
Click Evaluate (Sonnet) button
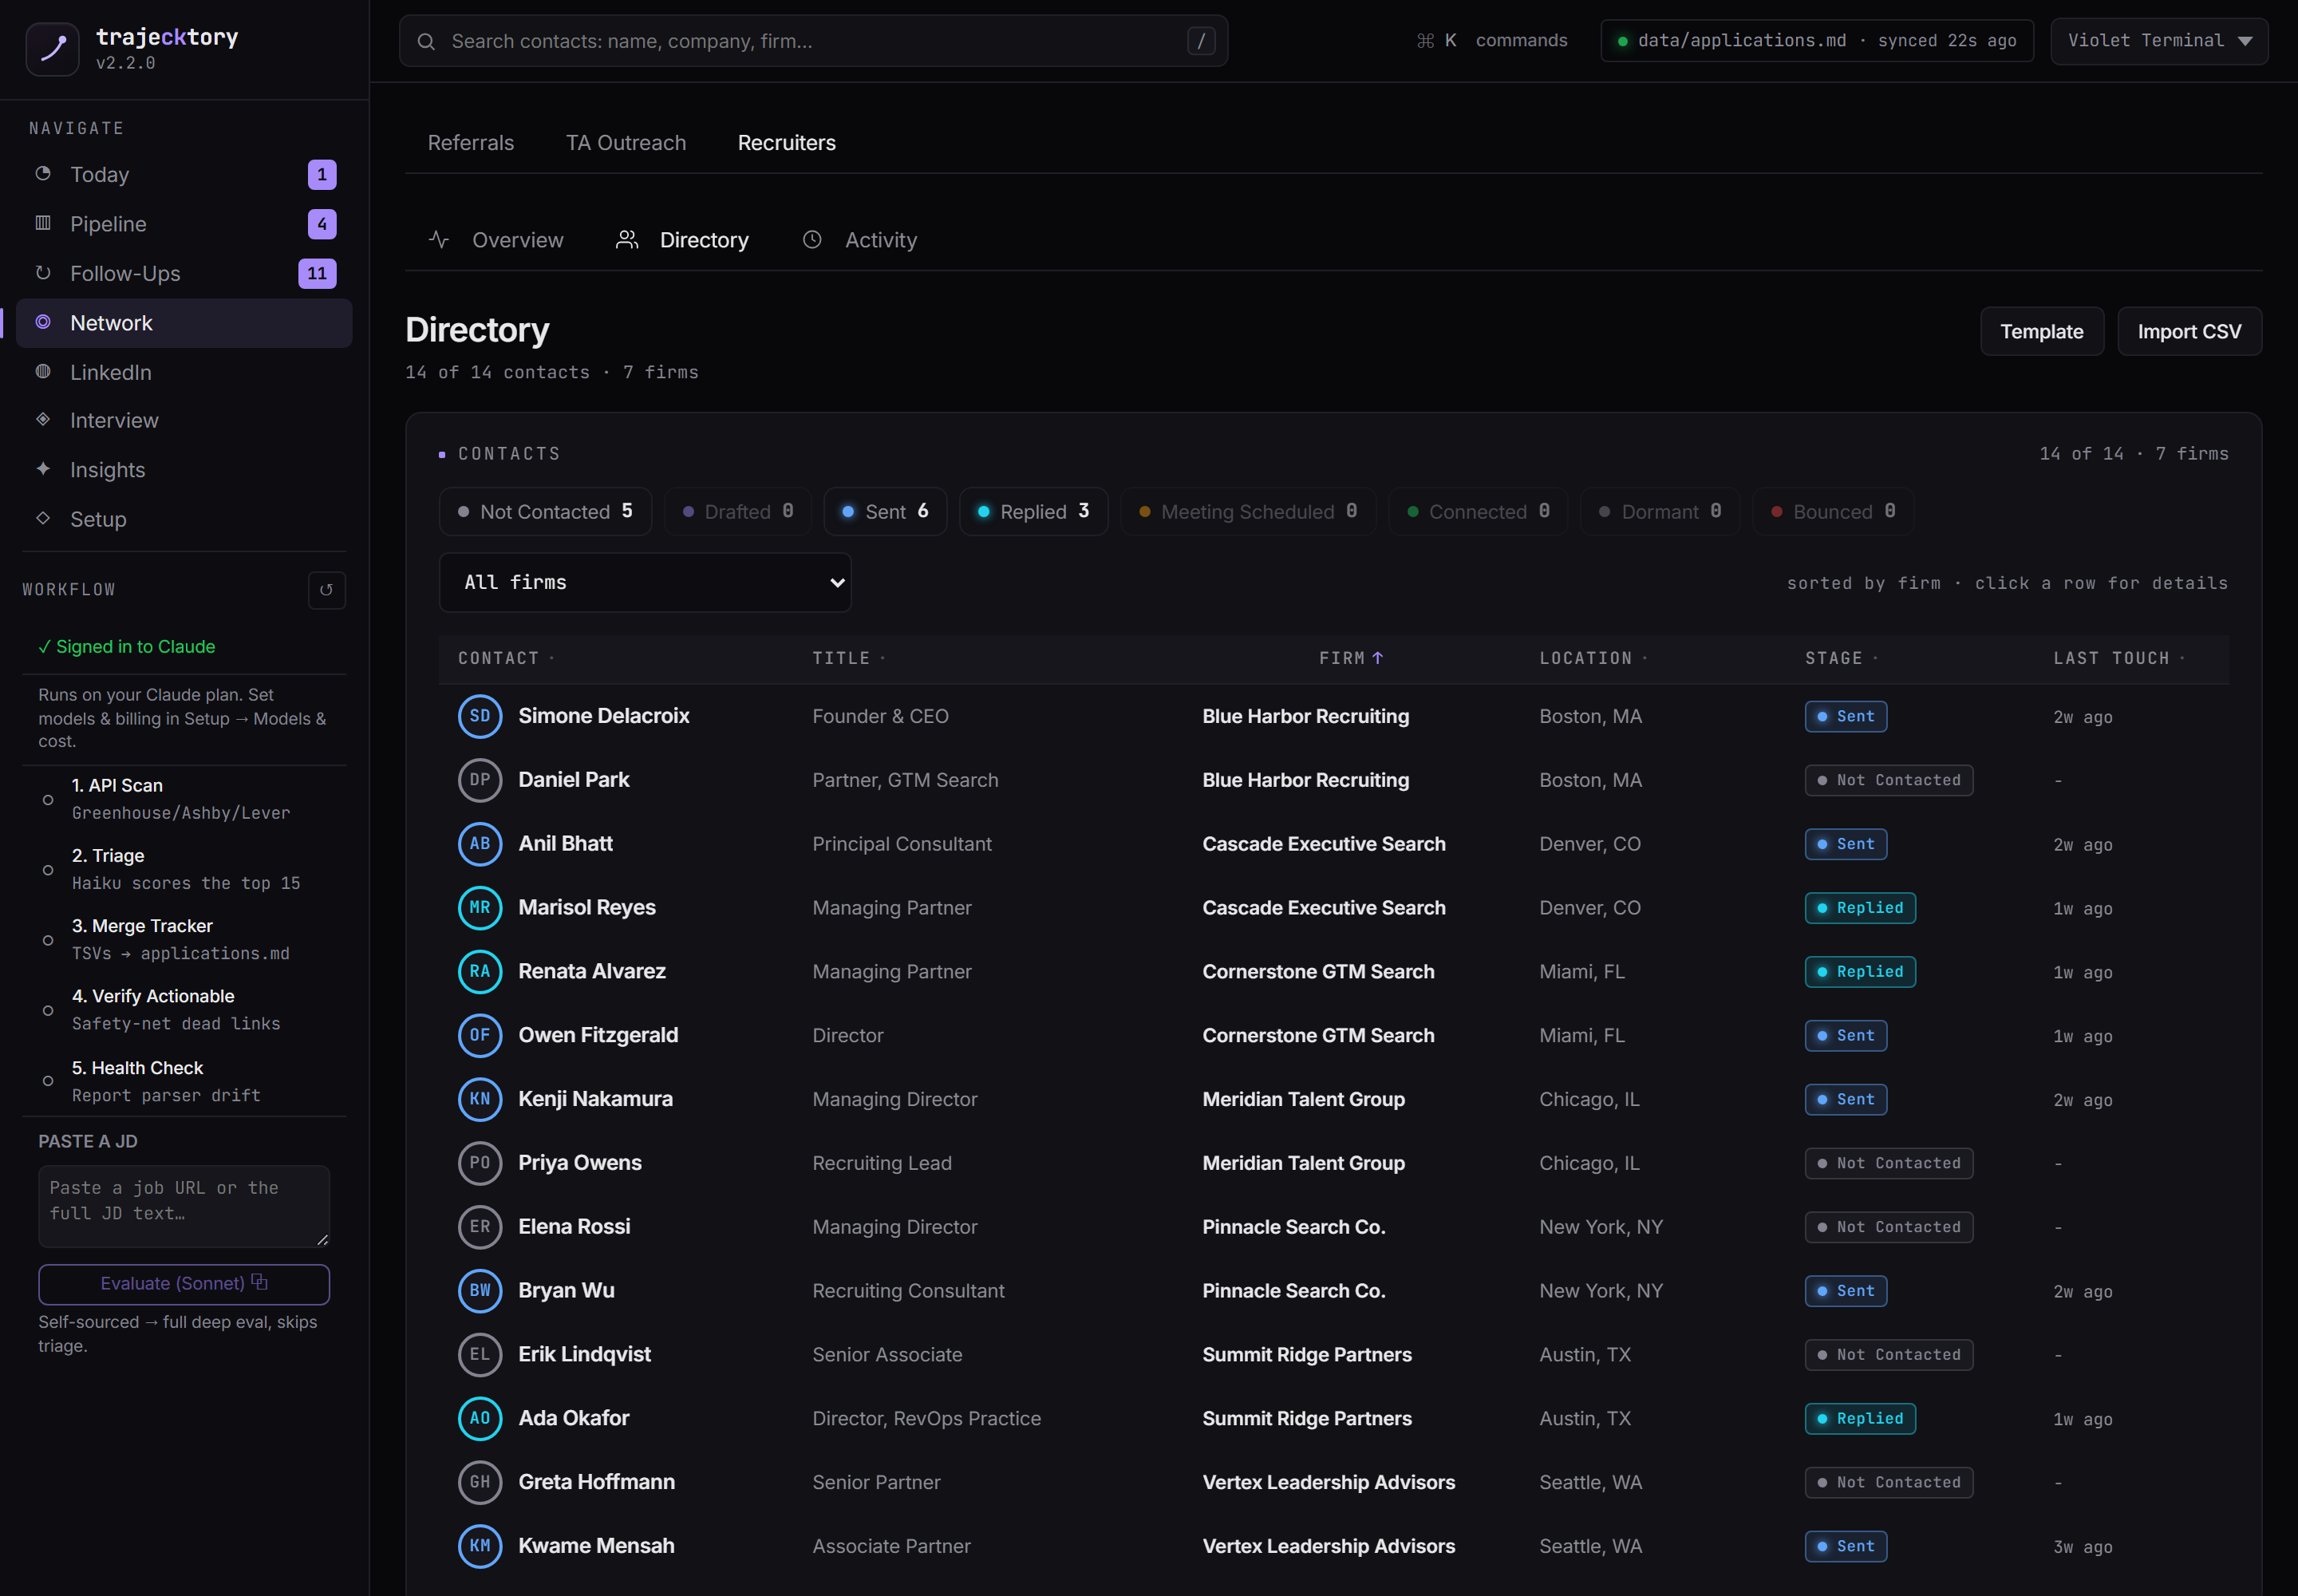184,1284
